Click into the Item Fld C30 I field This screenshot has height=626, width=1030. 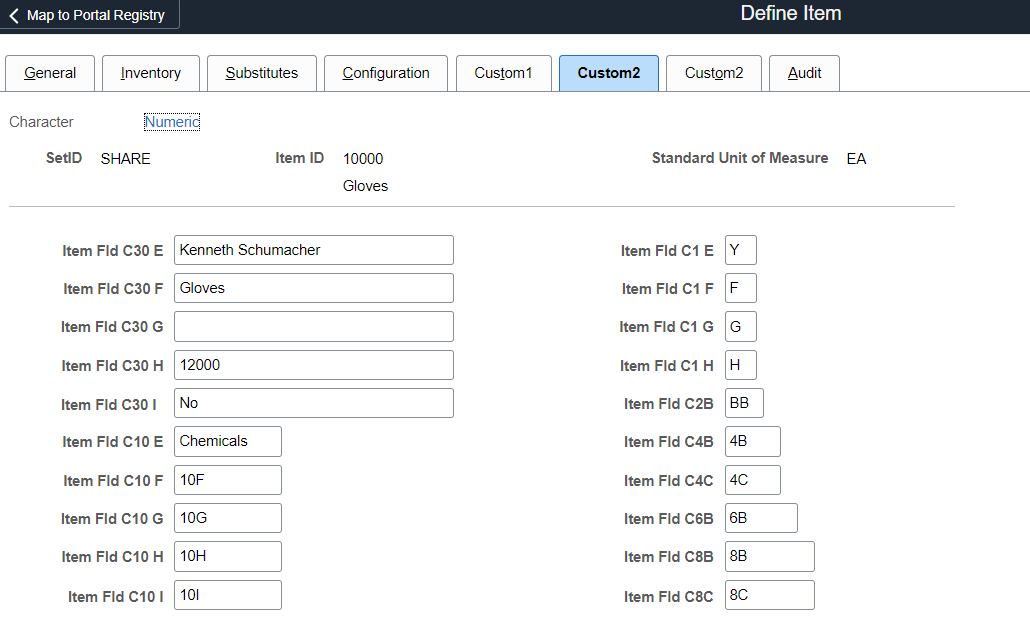pos(313,403)
